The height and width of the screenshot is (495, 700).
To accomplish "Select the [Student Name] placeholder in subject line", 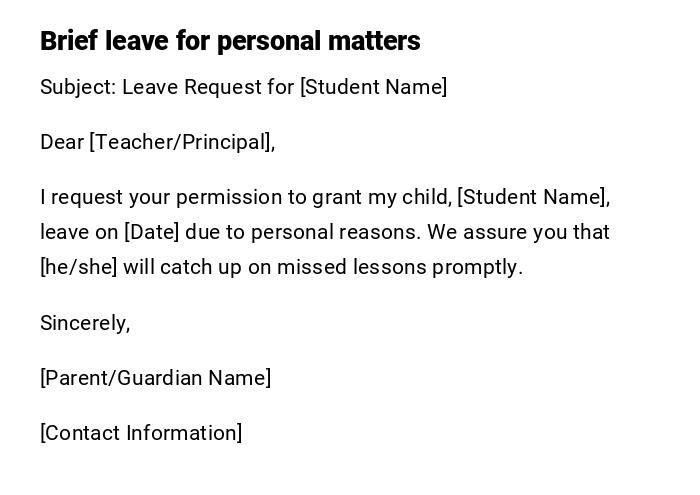I will [373, 87].
